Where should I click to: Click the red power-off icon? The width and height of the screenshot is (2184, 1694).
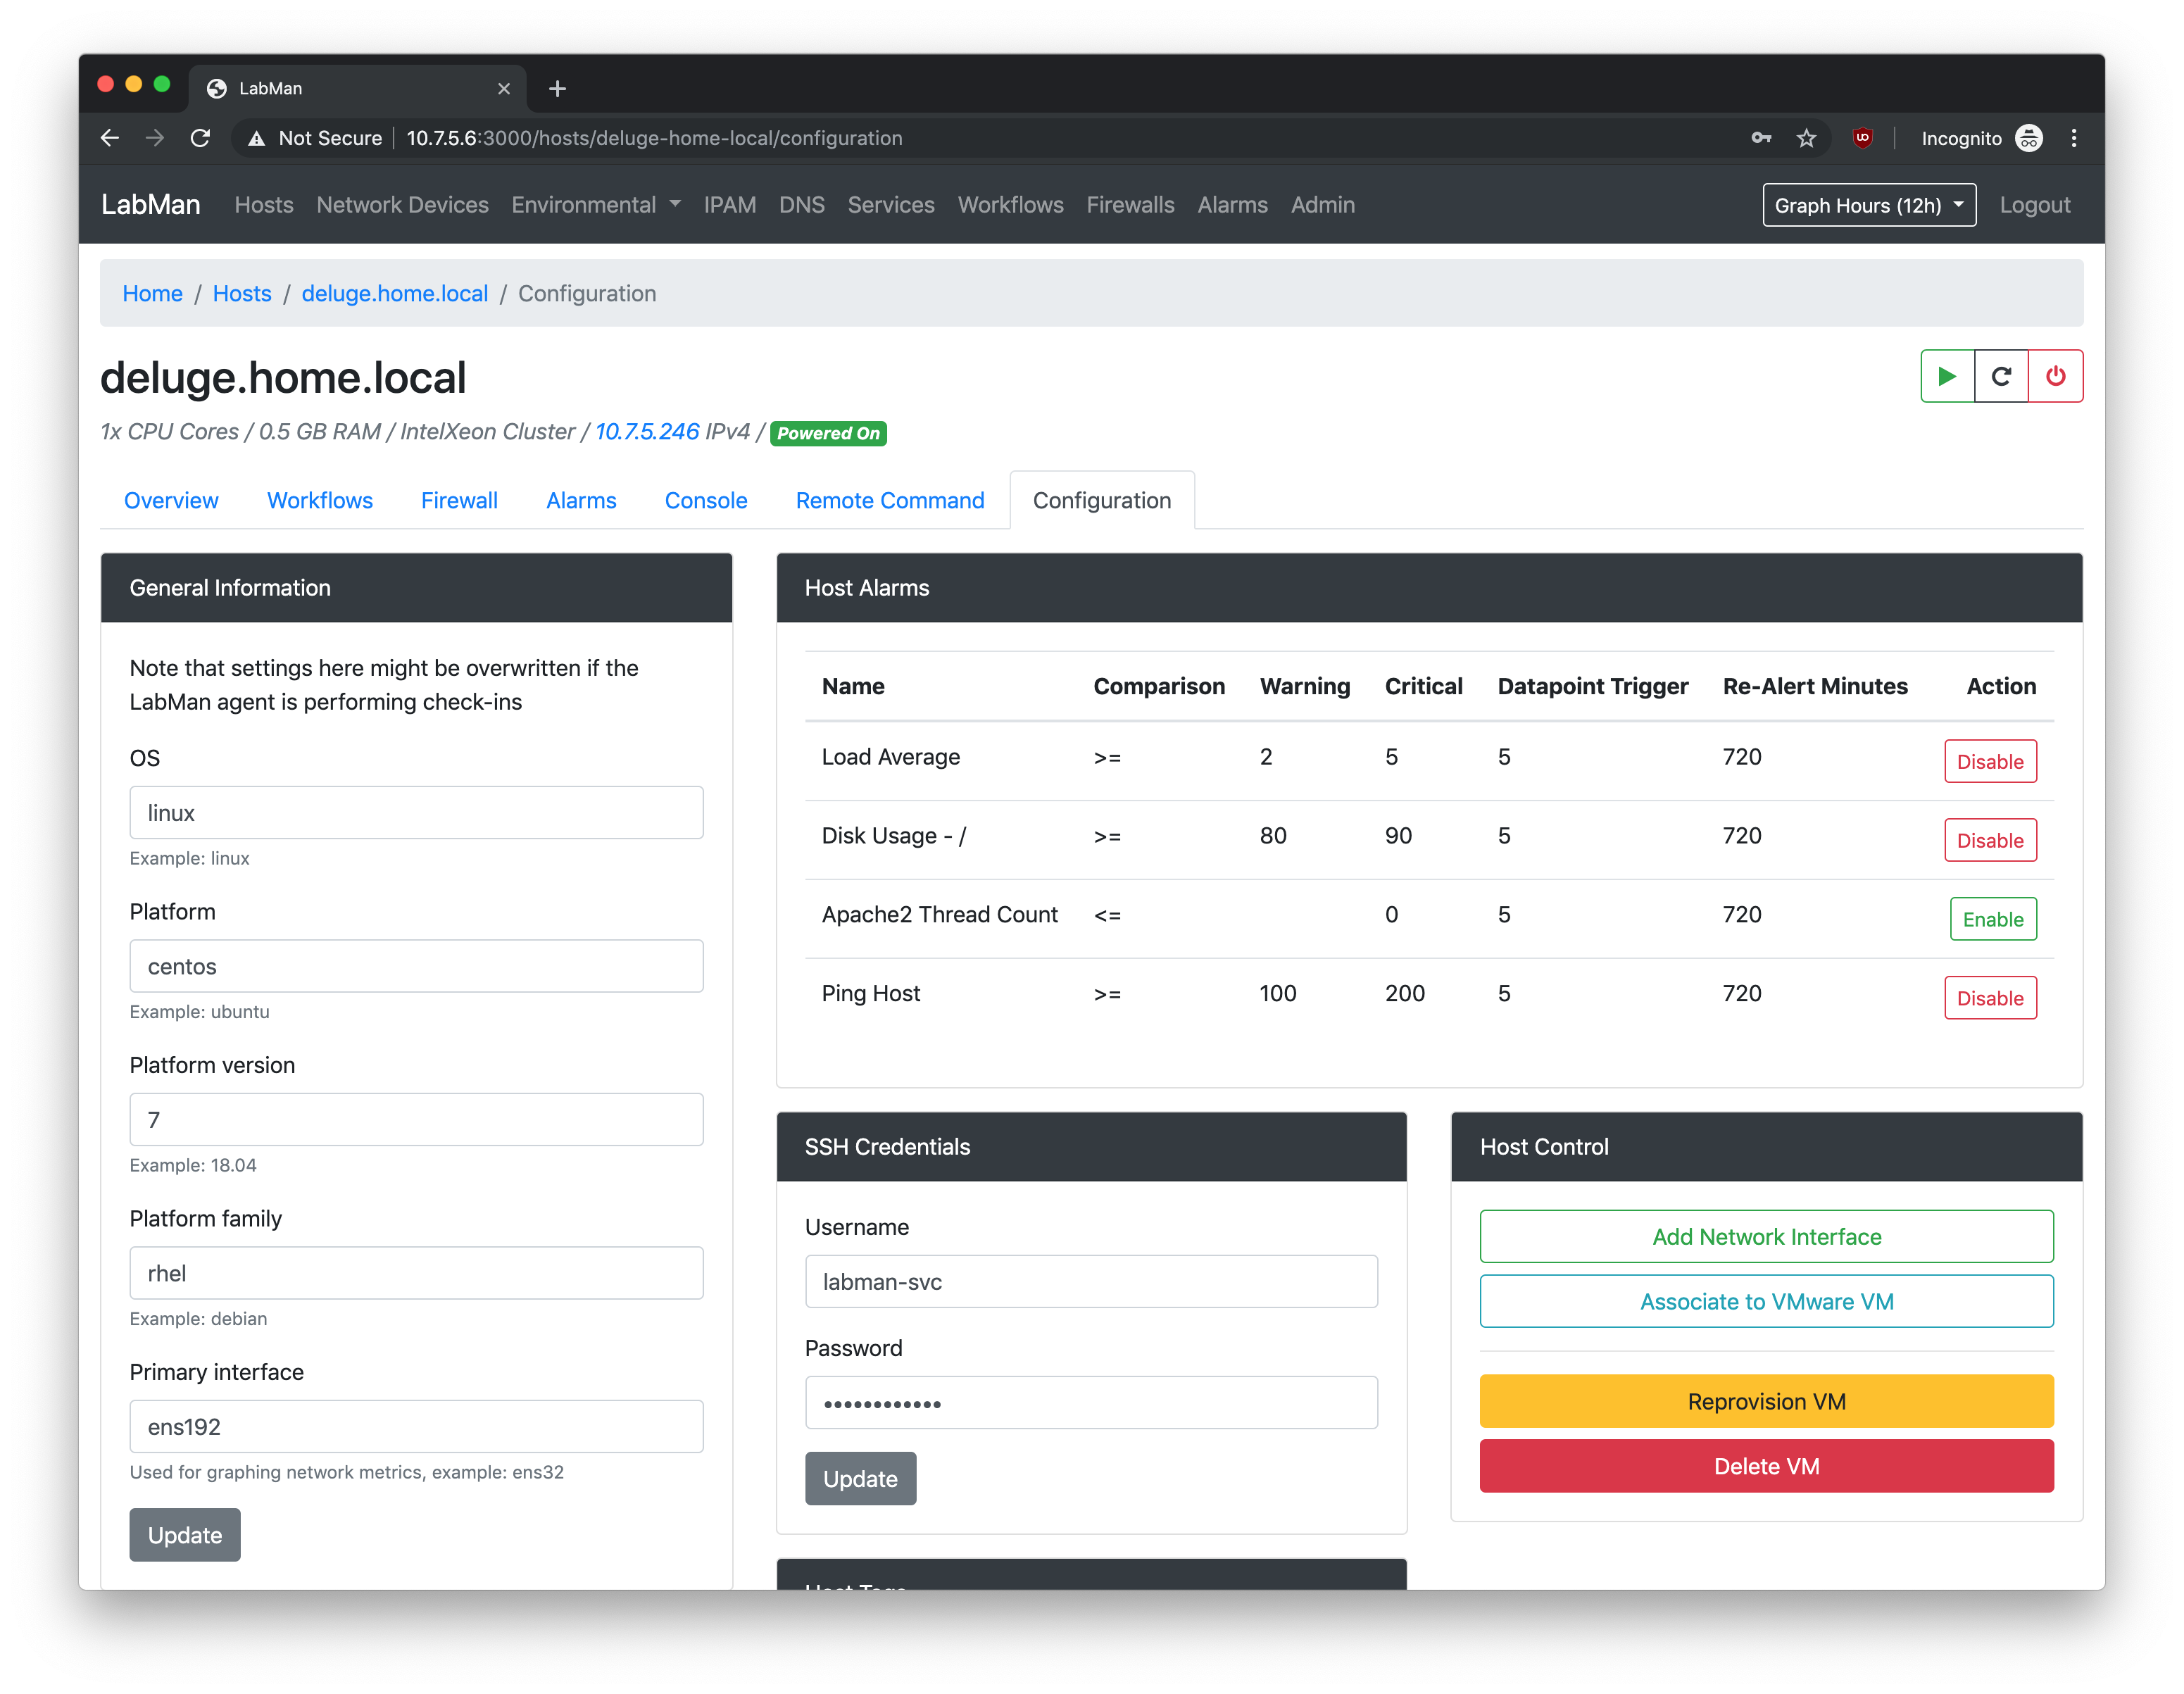pos(2055,376)
